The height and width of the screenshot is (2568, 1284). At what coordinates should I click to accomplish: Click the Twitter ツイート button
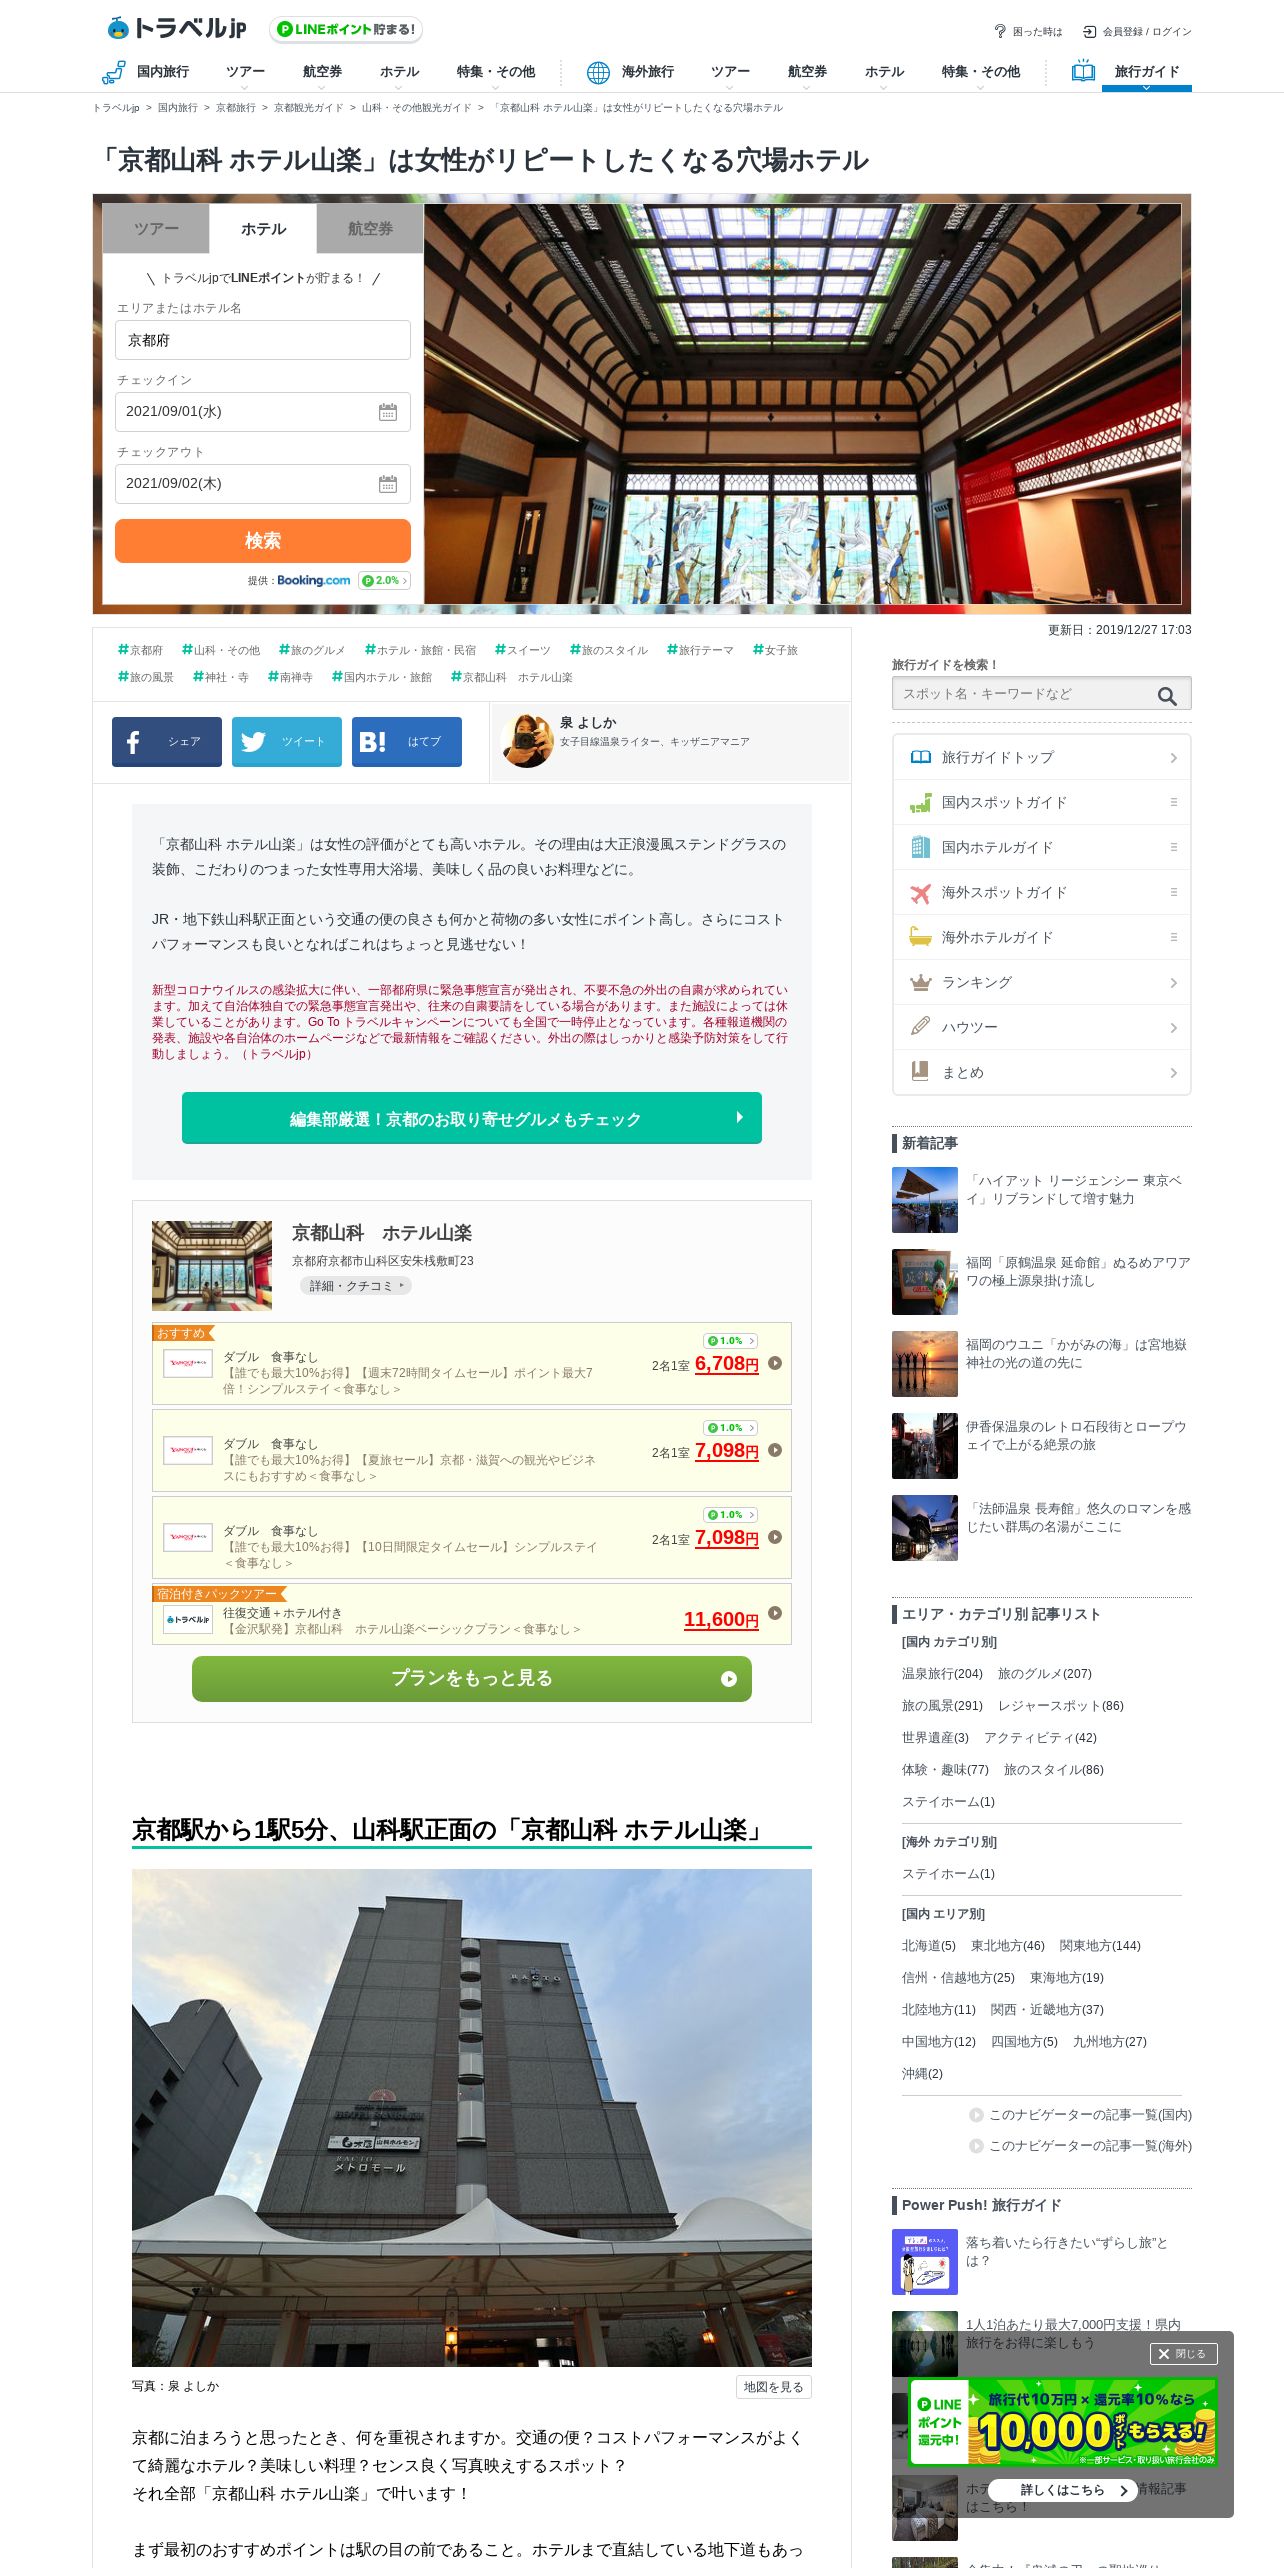(287, 742)
